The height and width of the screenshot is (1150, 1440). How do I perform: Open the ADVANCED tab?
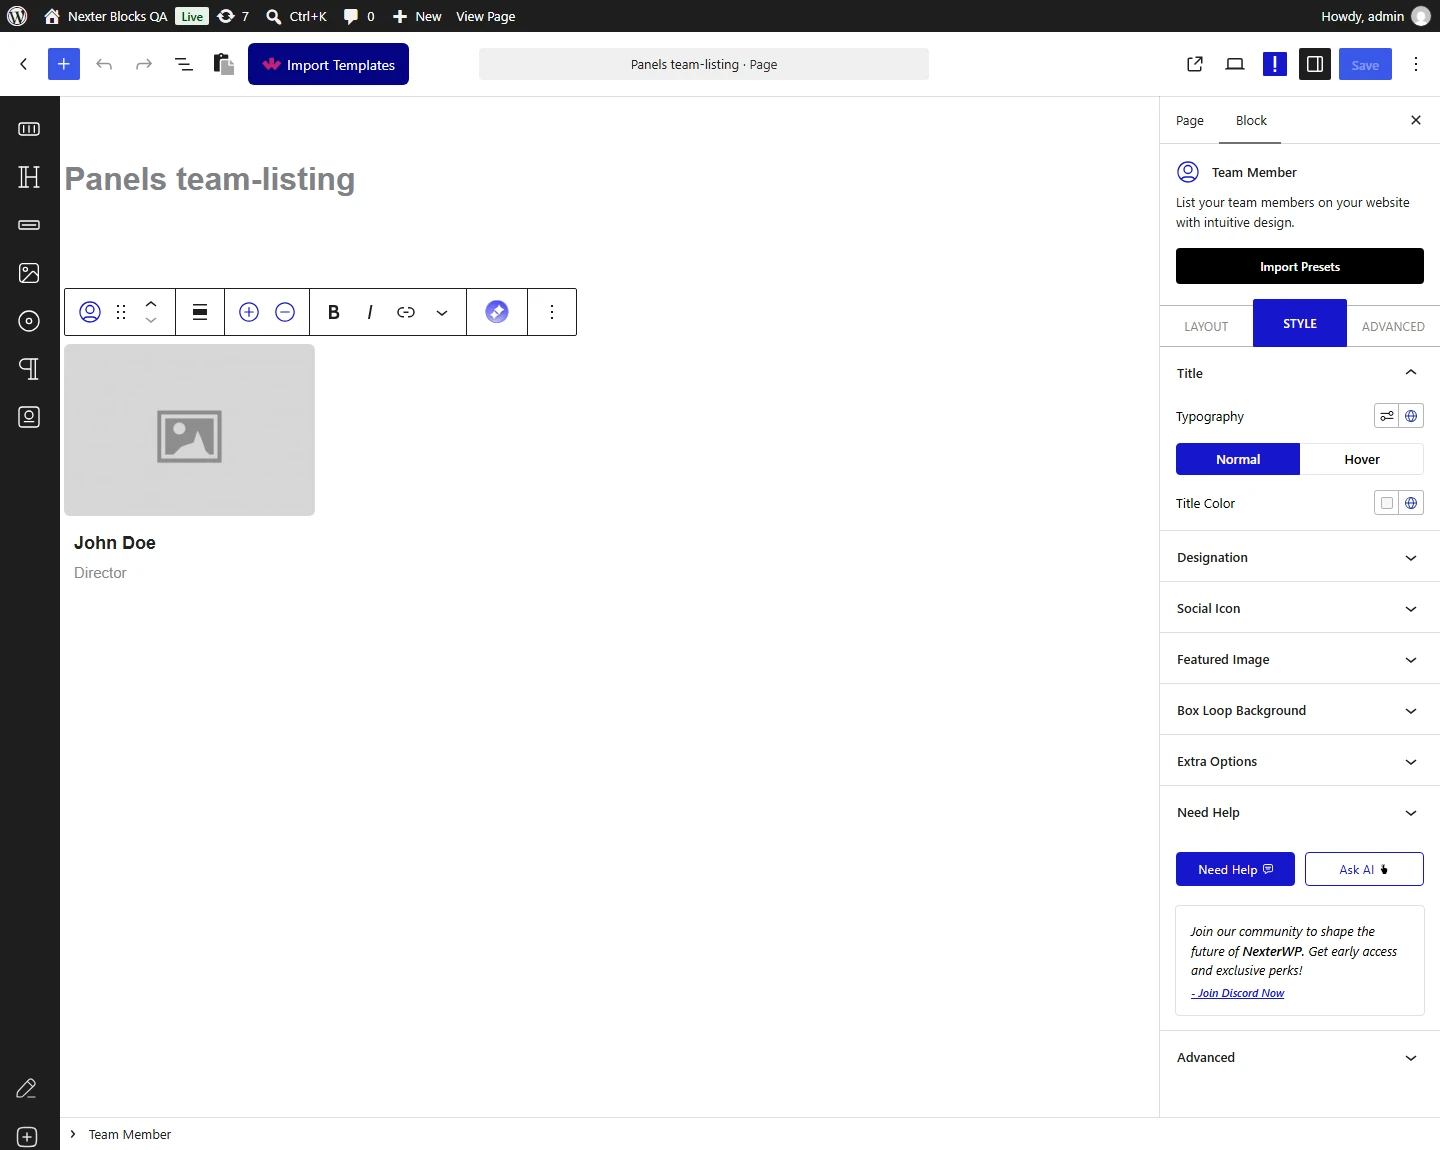pos(1393,326)
